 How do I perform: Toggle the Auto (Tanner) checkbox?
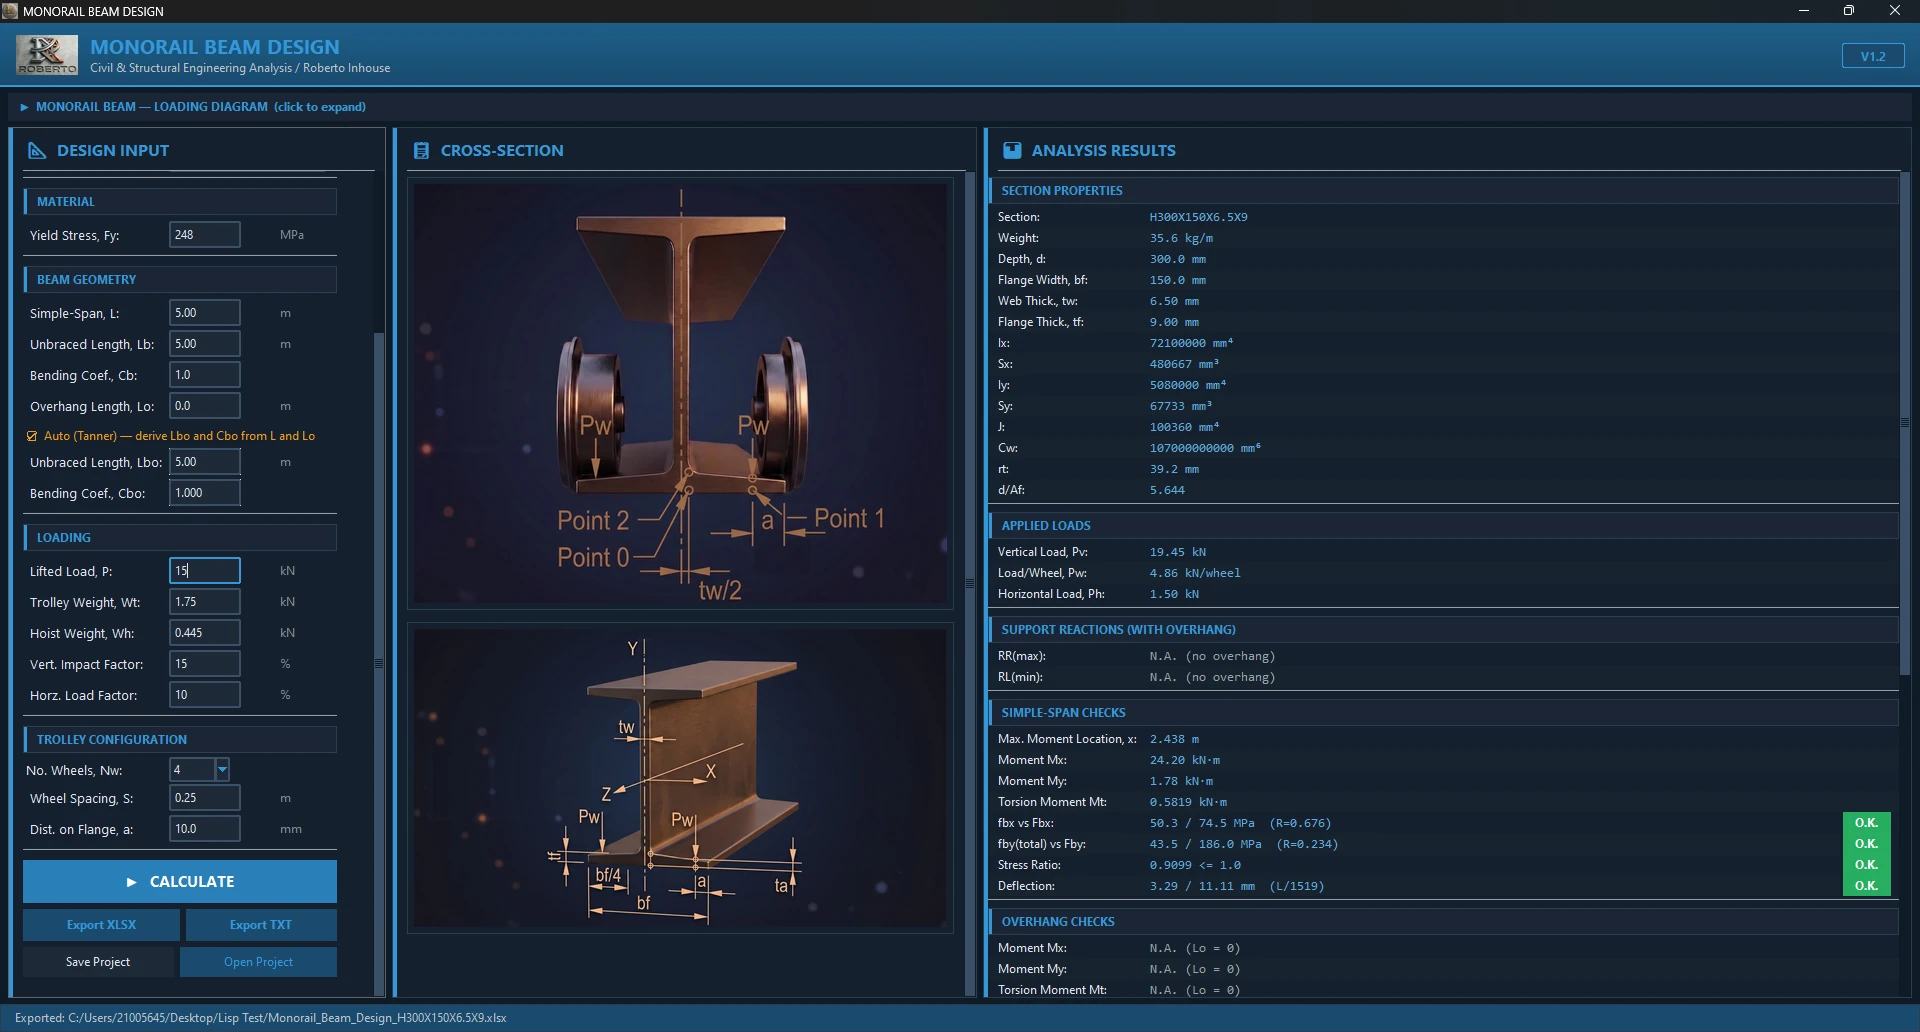(x=32, y=436)
